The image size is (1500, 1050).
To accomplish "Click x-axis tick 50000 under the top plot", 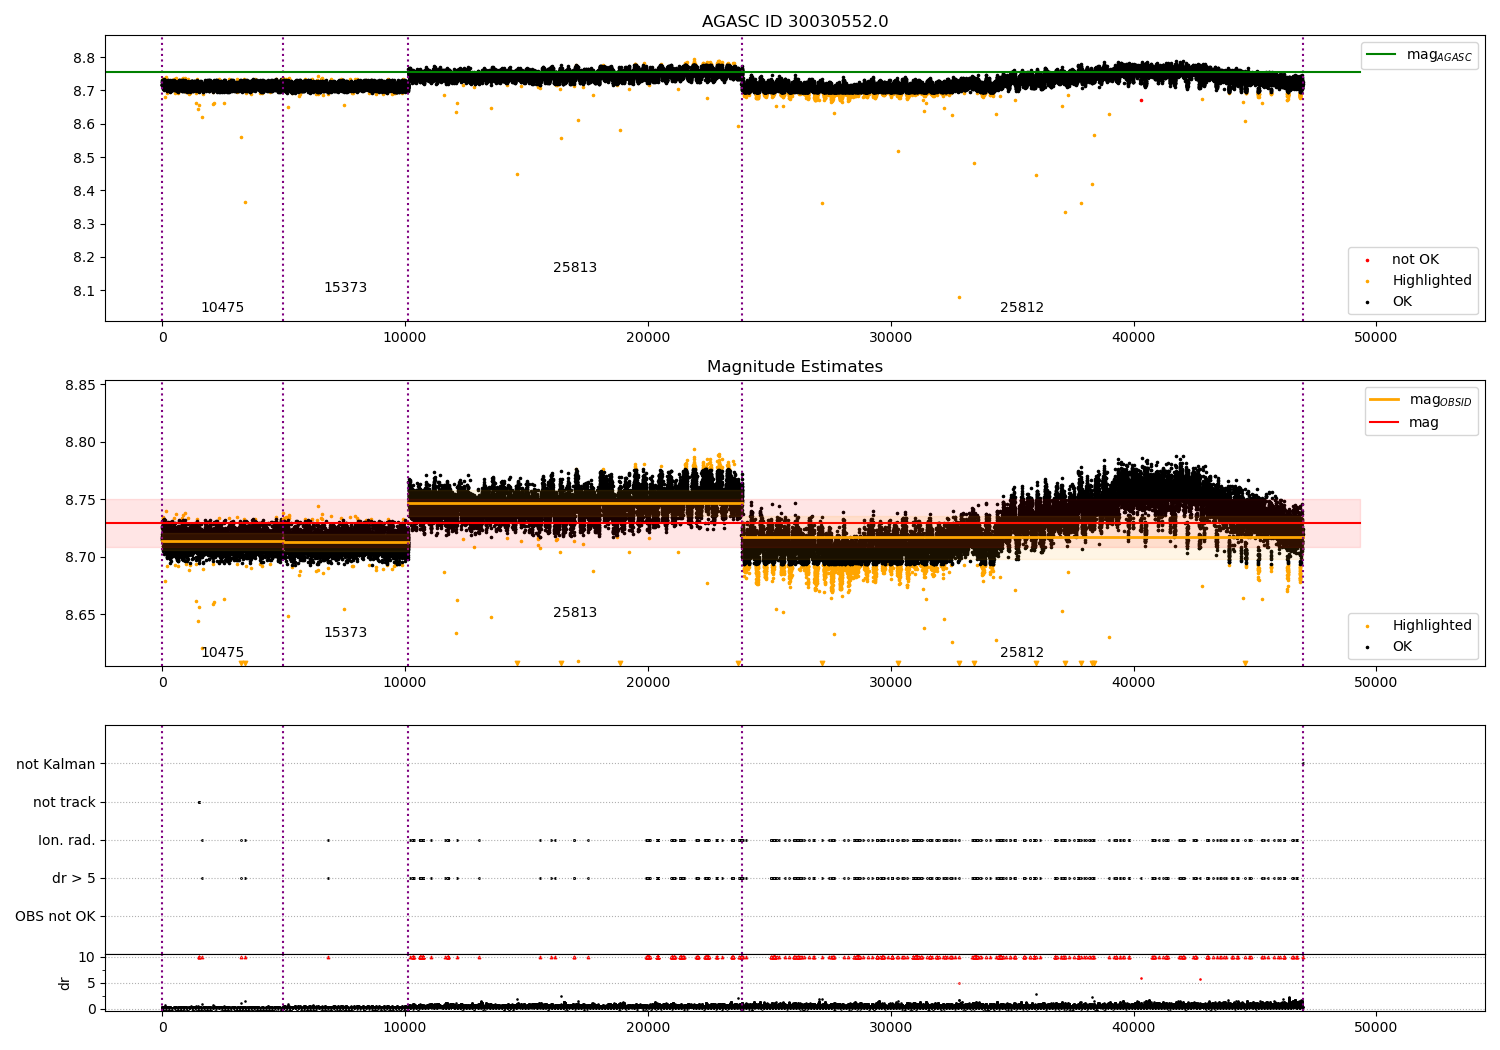I will point(1376,338).
